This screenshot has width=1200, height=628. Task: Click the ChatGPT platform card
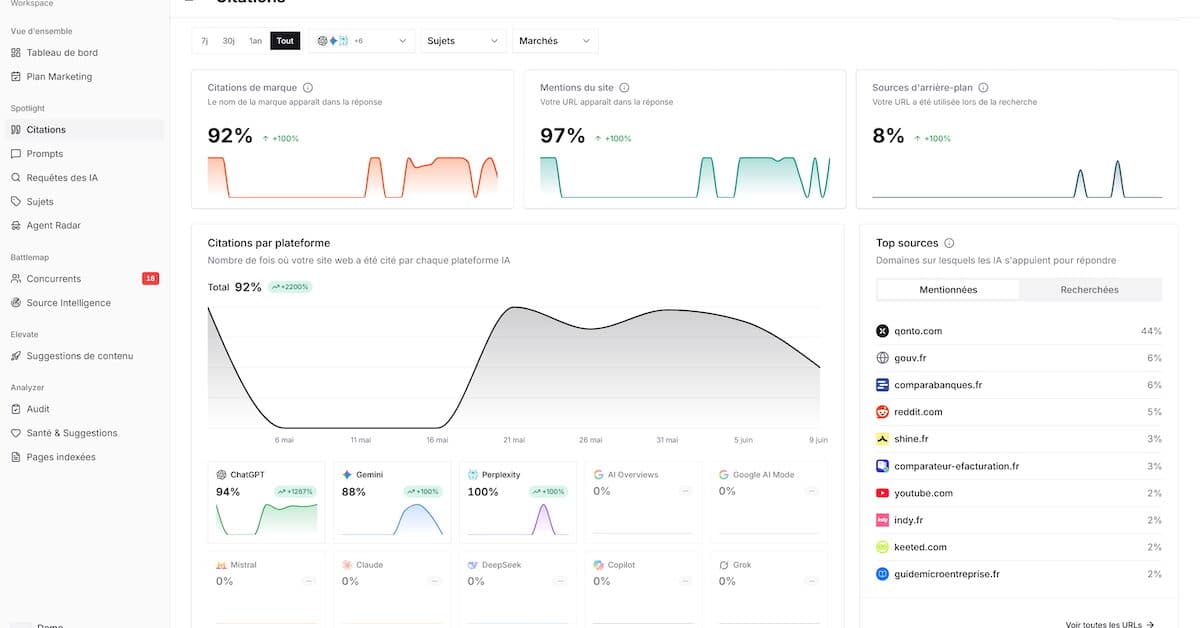267,502
